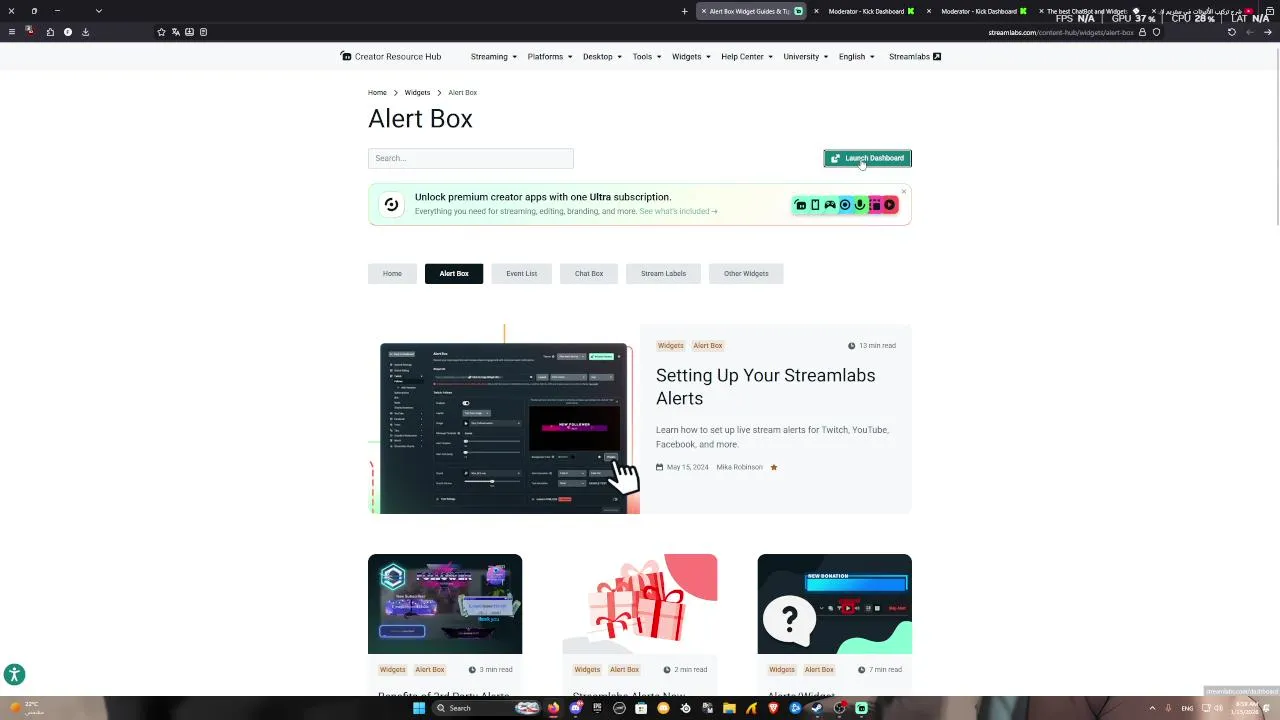Open the Desktop dropdown in navbar
The image size is (1280, 720).
click(x=602, y=56)
